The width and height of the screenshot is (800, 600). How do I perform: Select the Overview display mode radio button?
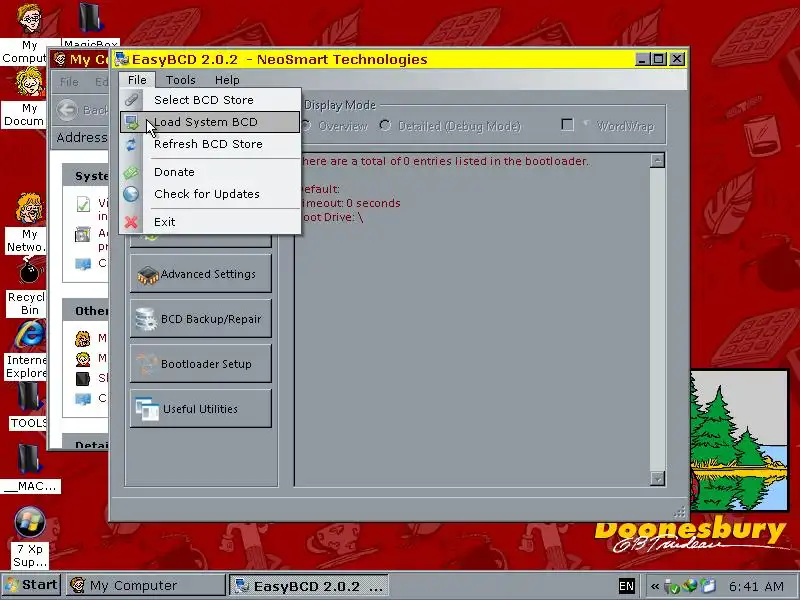click(306, 126)
